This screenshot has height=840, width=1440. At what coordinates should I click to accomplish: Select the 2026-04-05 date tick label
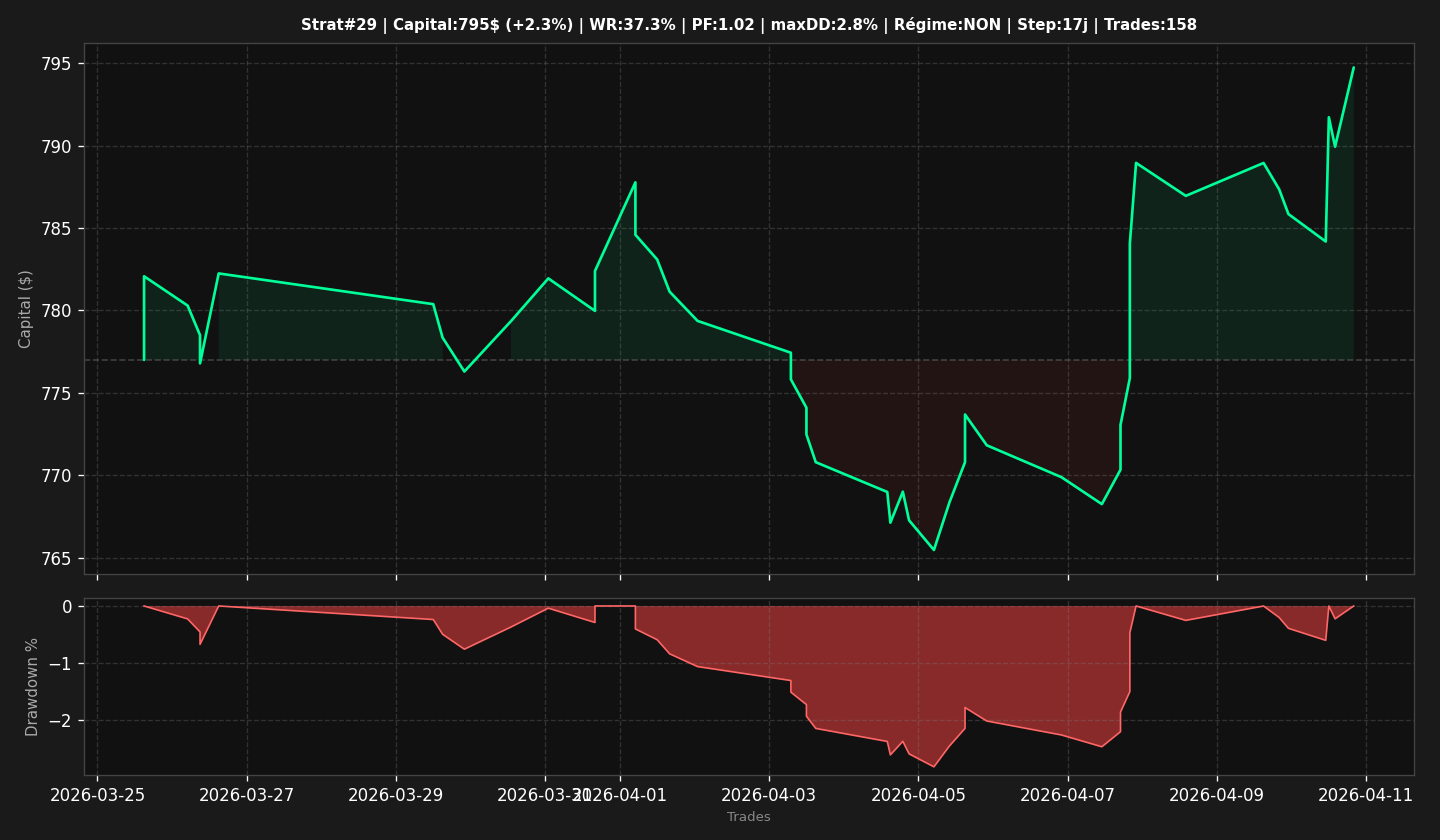click(918, 795)
